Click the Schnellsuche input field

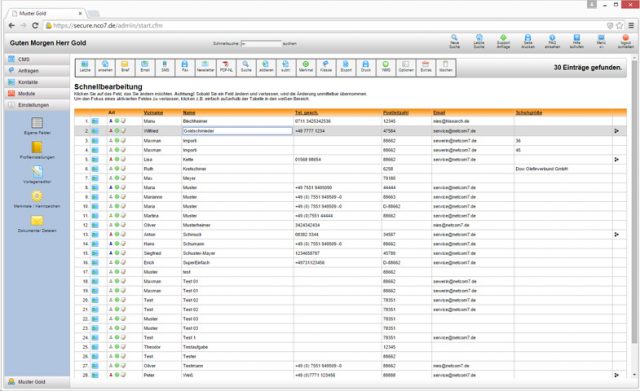click(x=261, y=43)
